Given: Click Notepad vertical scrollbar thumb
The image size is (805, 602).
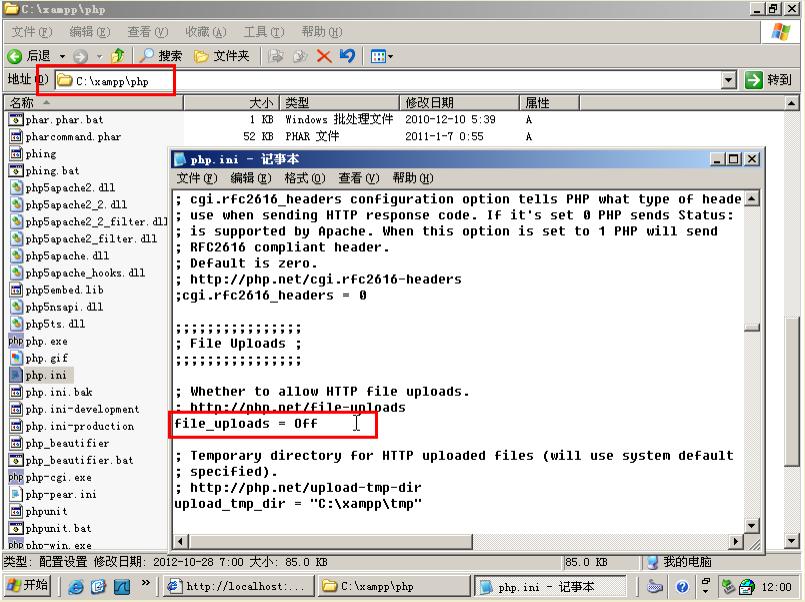Looking at the screenshot, I should 752,327.
